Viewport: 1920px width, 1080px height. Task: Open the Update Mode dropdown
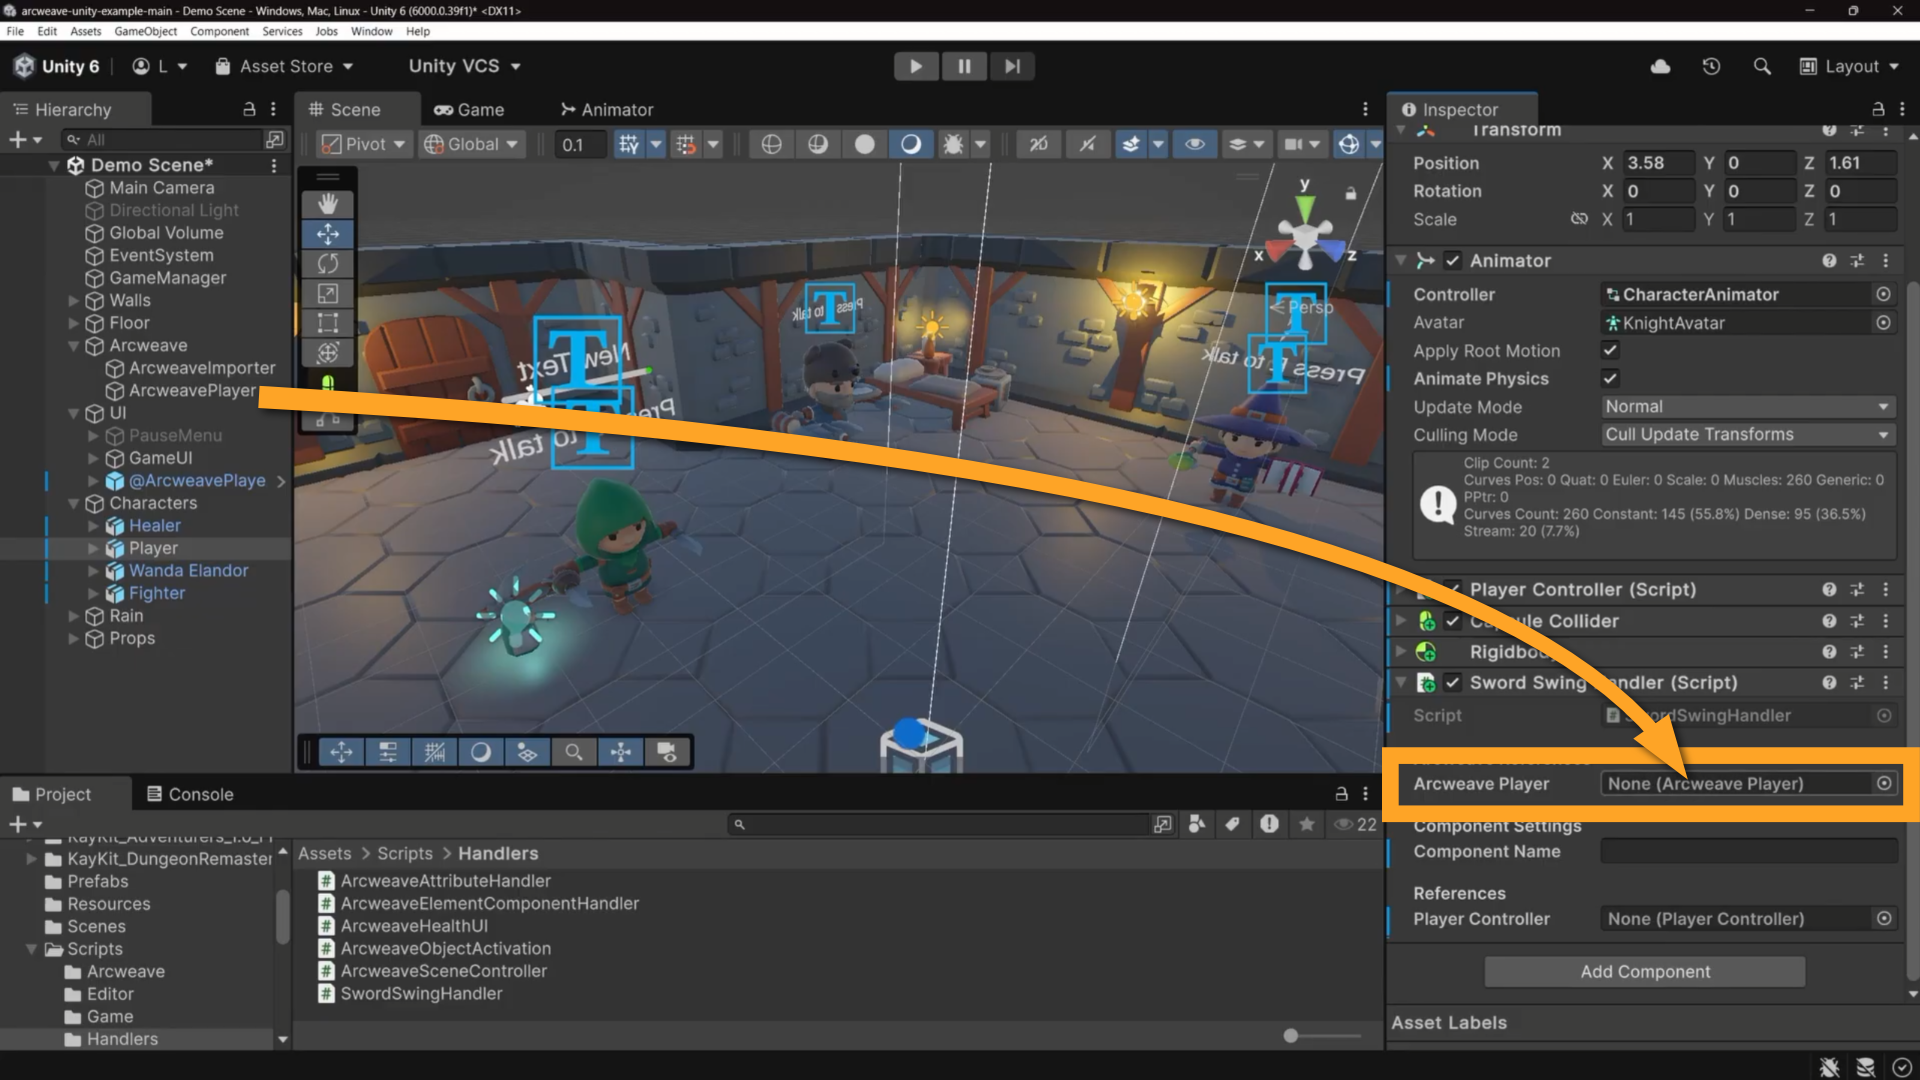[x=1748, y=406]
